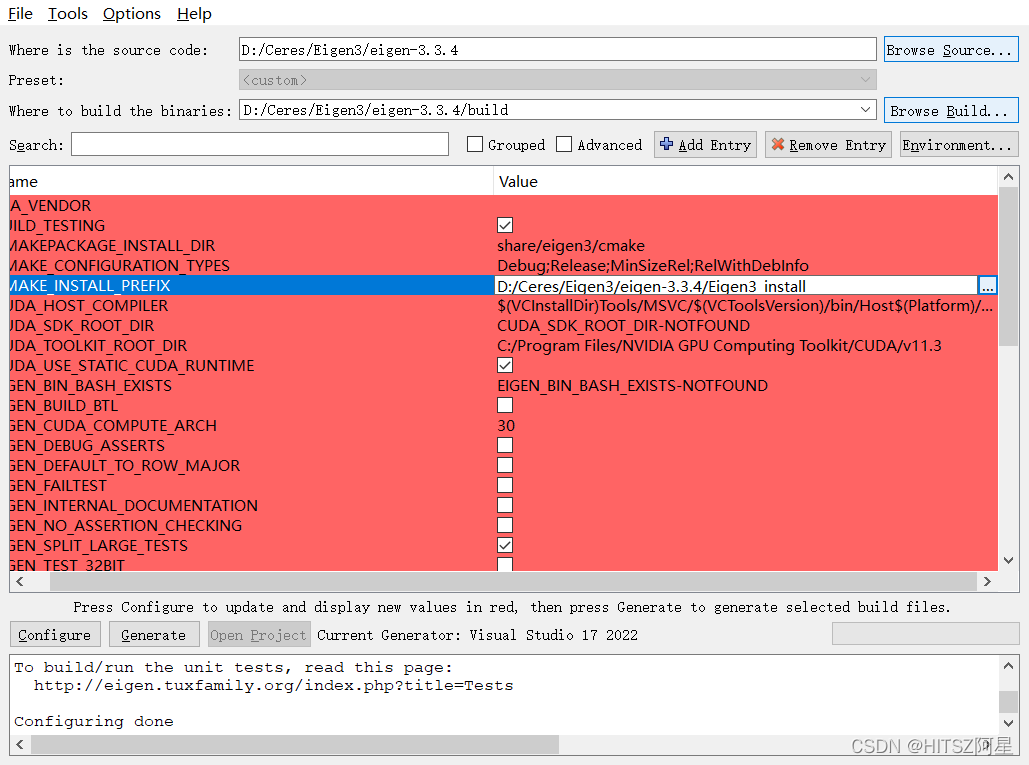The width and height of the screenshot is (1029, 765).
Task: Click the CUDA_SDK_ROOT_DIR-NOTFOUND value
Action: (x=623, y=326)
